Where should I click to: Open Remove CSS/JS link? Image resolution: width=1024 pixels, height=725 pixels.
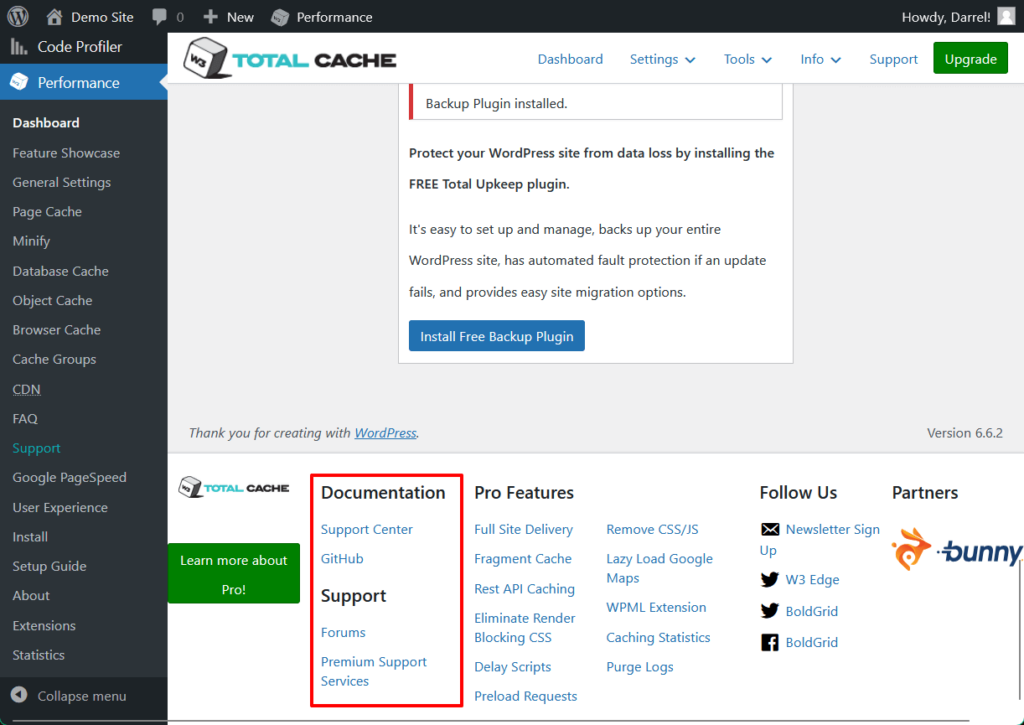(652, 529)
